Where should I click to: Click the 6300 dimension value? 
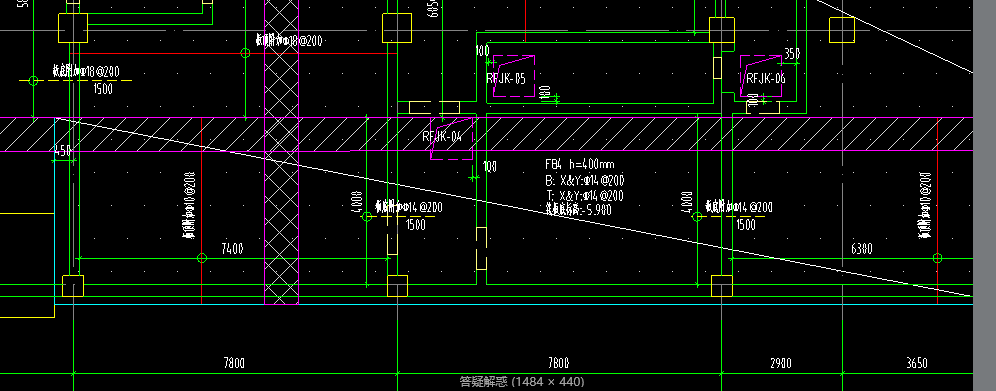pyautogui.click(x=861, y=249)
